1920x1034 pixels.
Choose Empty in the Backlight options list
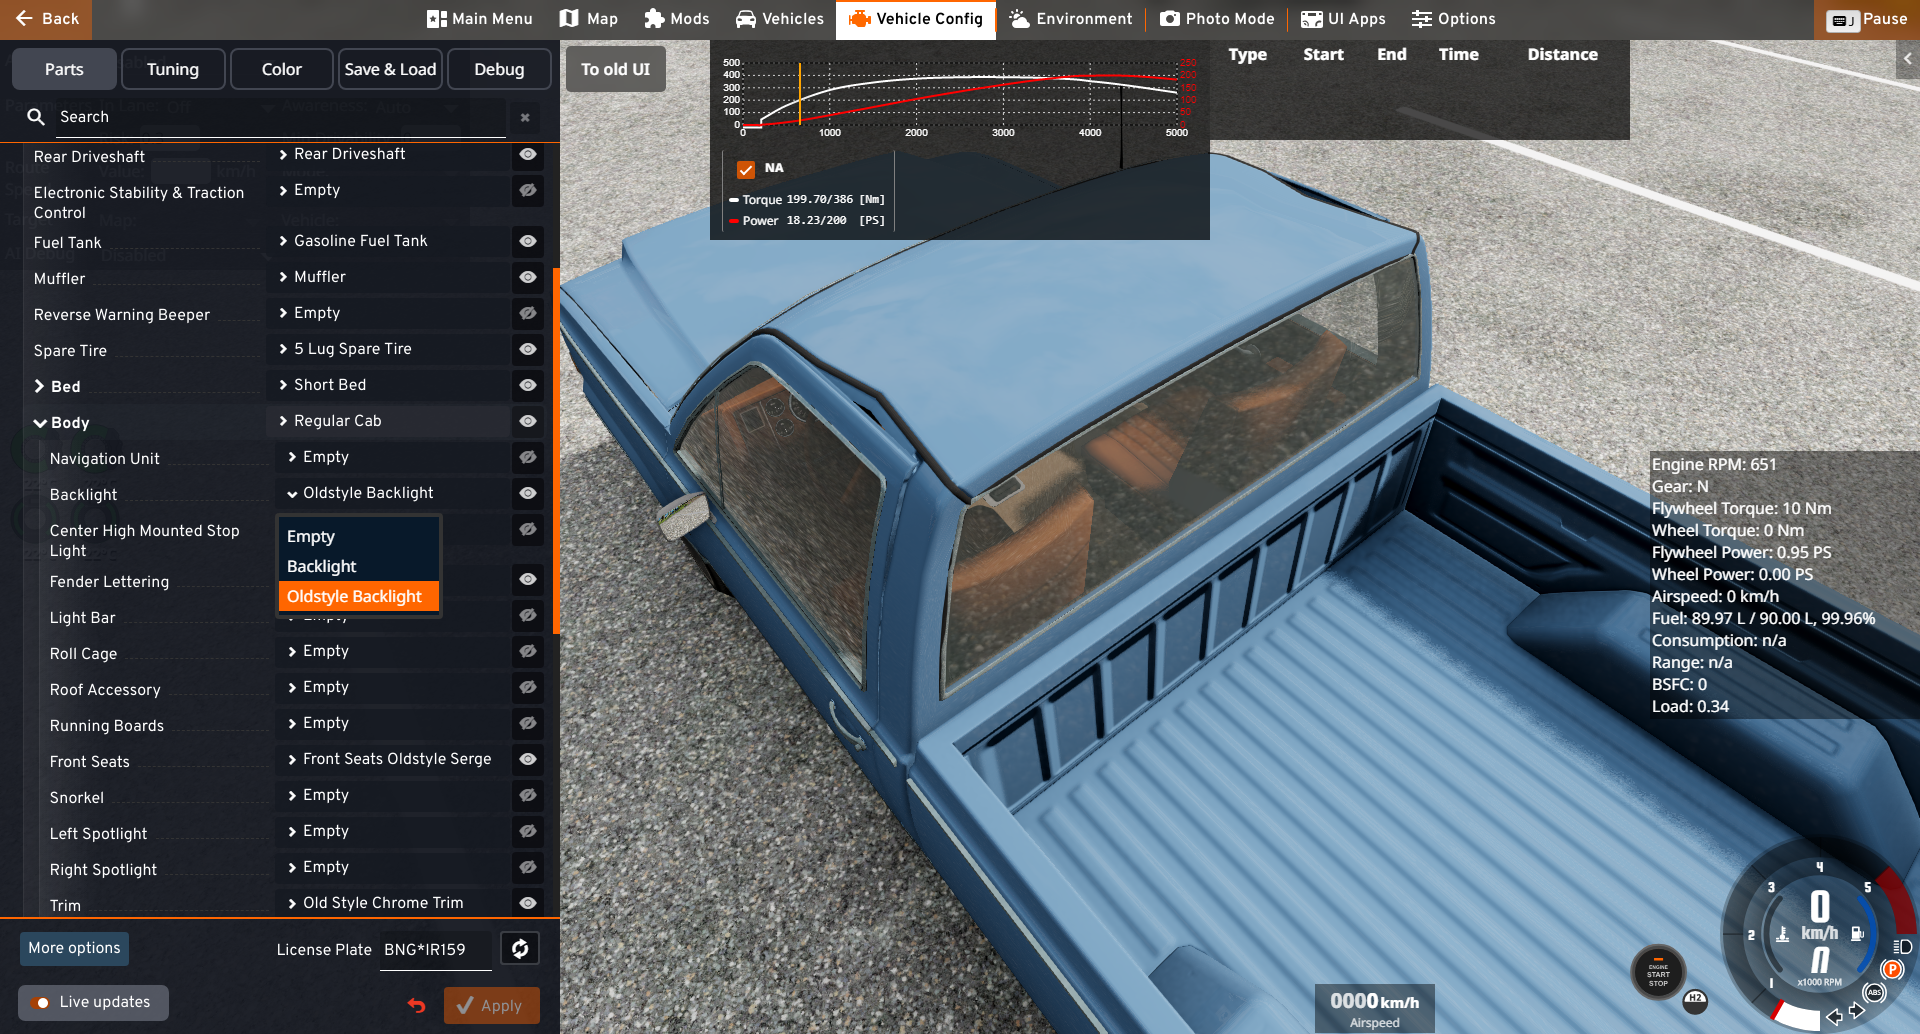click(x=358, y=537)
